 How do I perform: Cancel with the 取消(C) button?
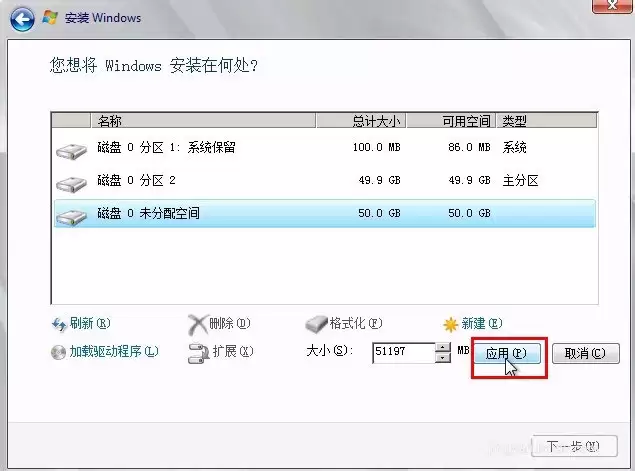click(x=586, y=354)
